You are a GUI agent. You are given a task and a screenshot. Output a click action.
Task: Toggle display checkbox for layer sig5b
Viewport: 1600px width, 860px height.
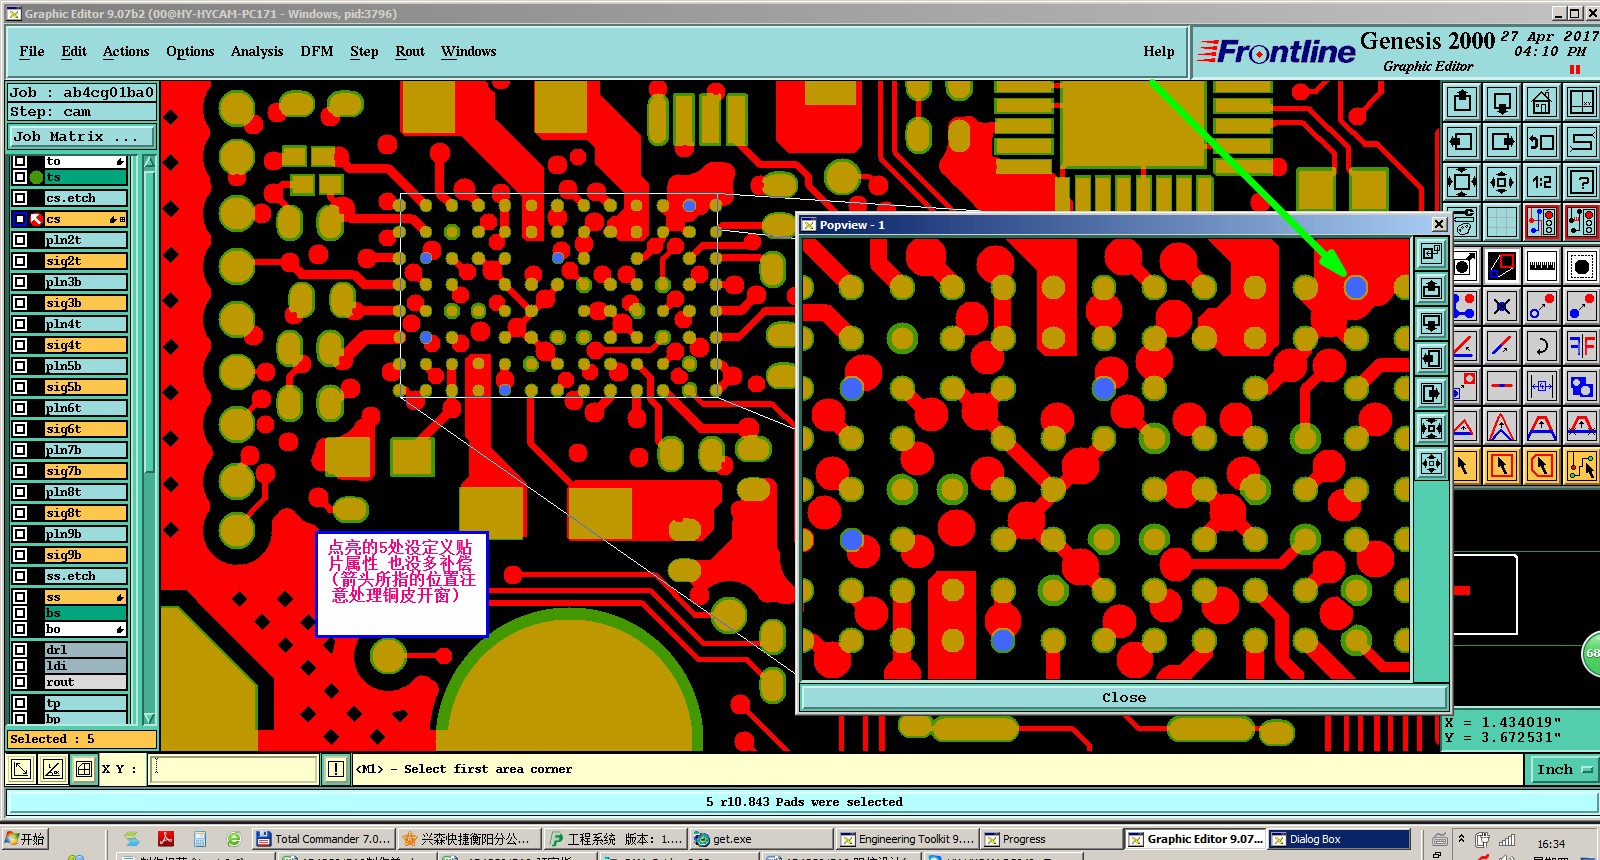(x=20, y=387)
